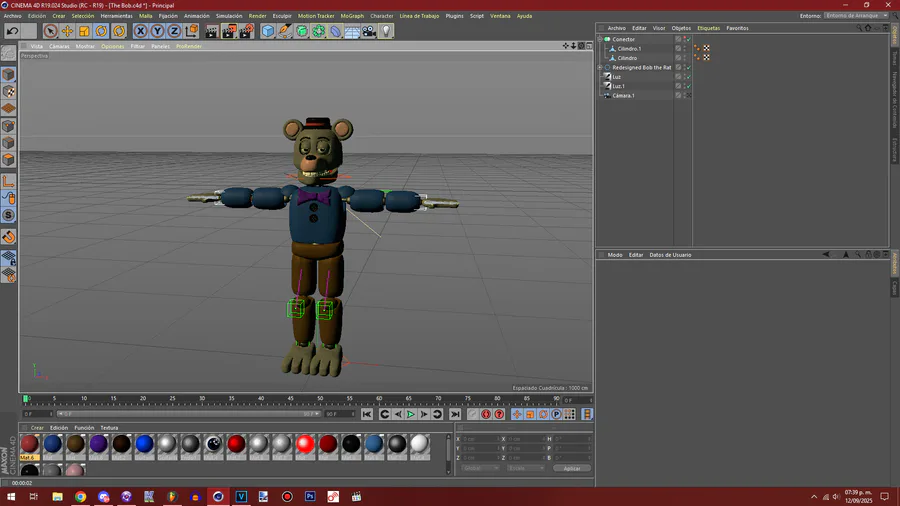This screenshot has width=900, height=506.
Task: Open Datos de Usuario menu
Action: pos(670,255)
